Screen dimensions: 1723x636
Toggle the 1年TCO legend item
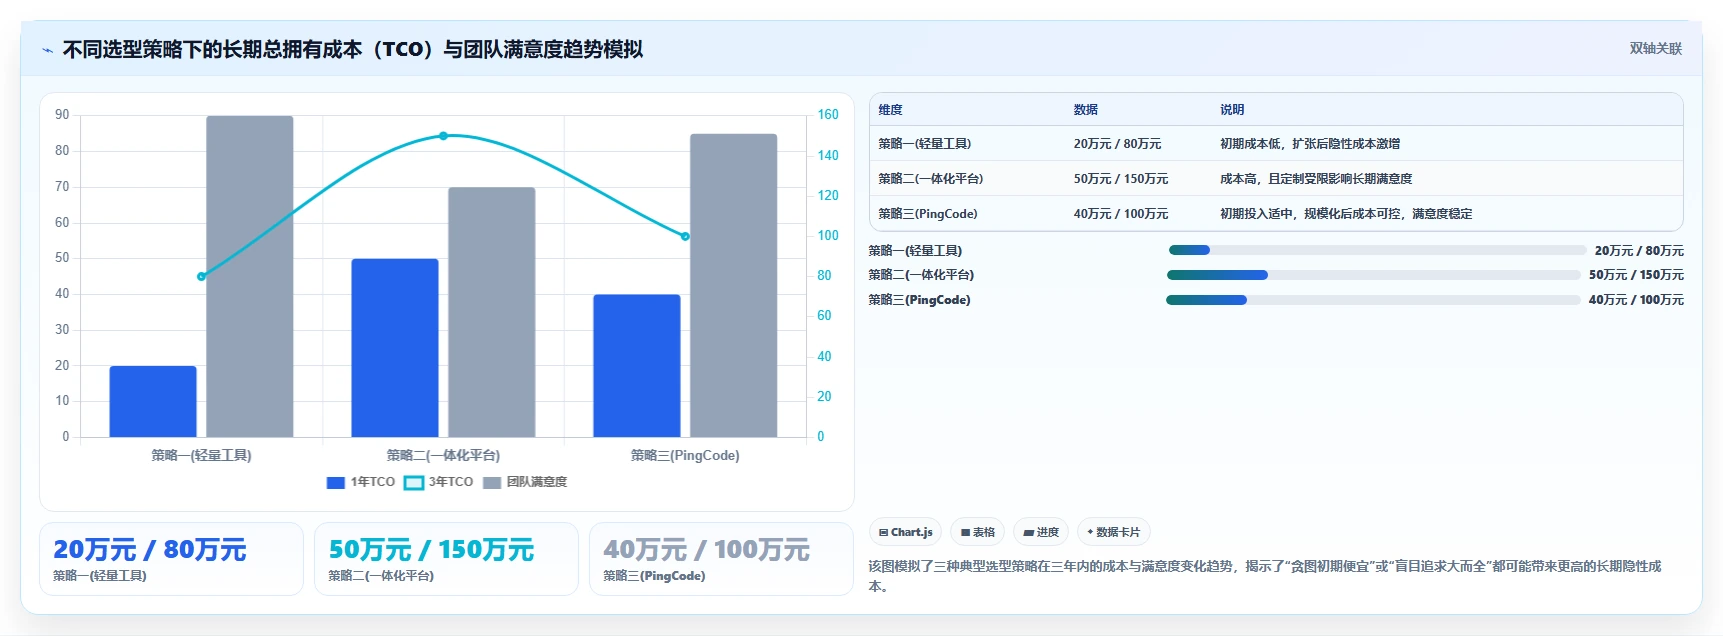pos(361,482)
